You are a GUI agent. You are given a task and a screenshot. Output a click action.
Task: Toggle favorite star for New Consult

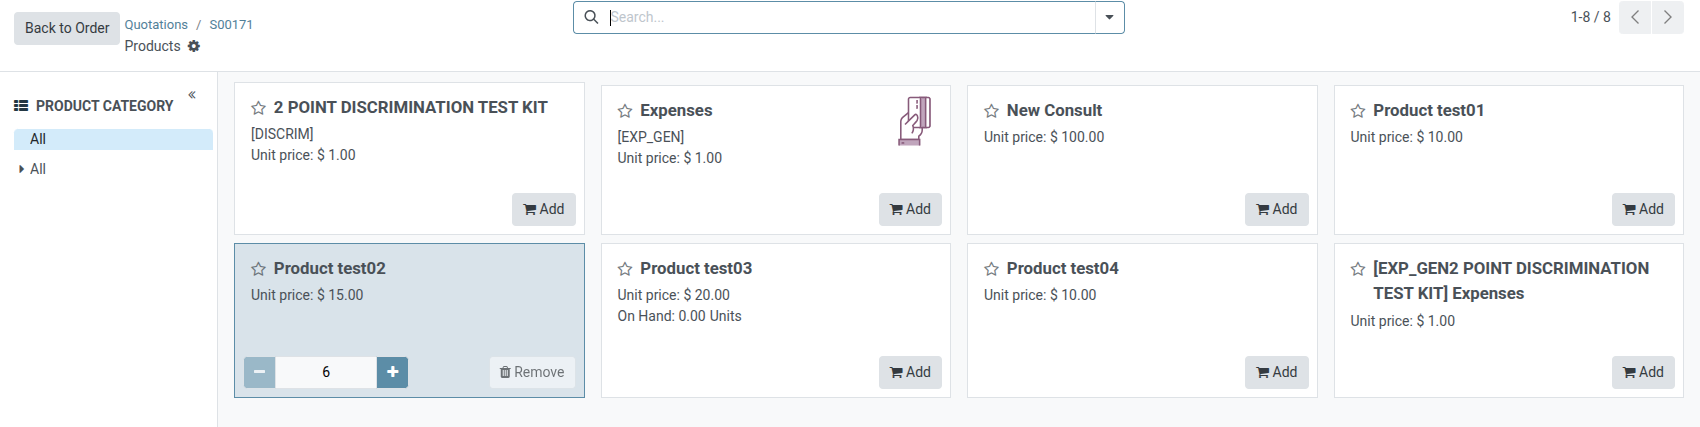click(991, 111)
